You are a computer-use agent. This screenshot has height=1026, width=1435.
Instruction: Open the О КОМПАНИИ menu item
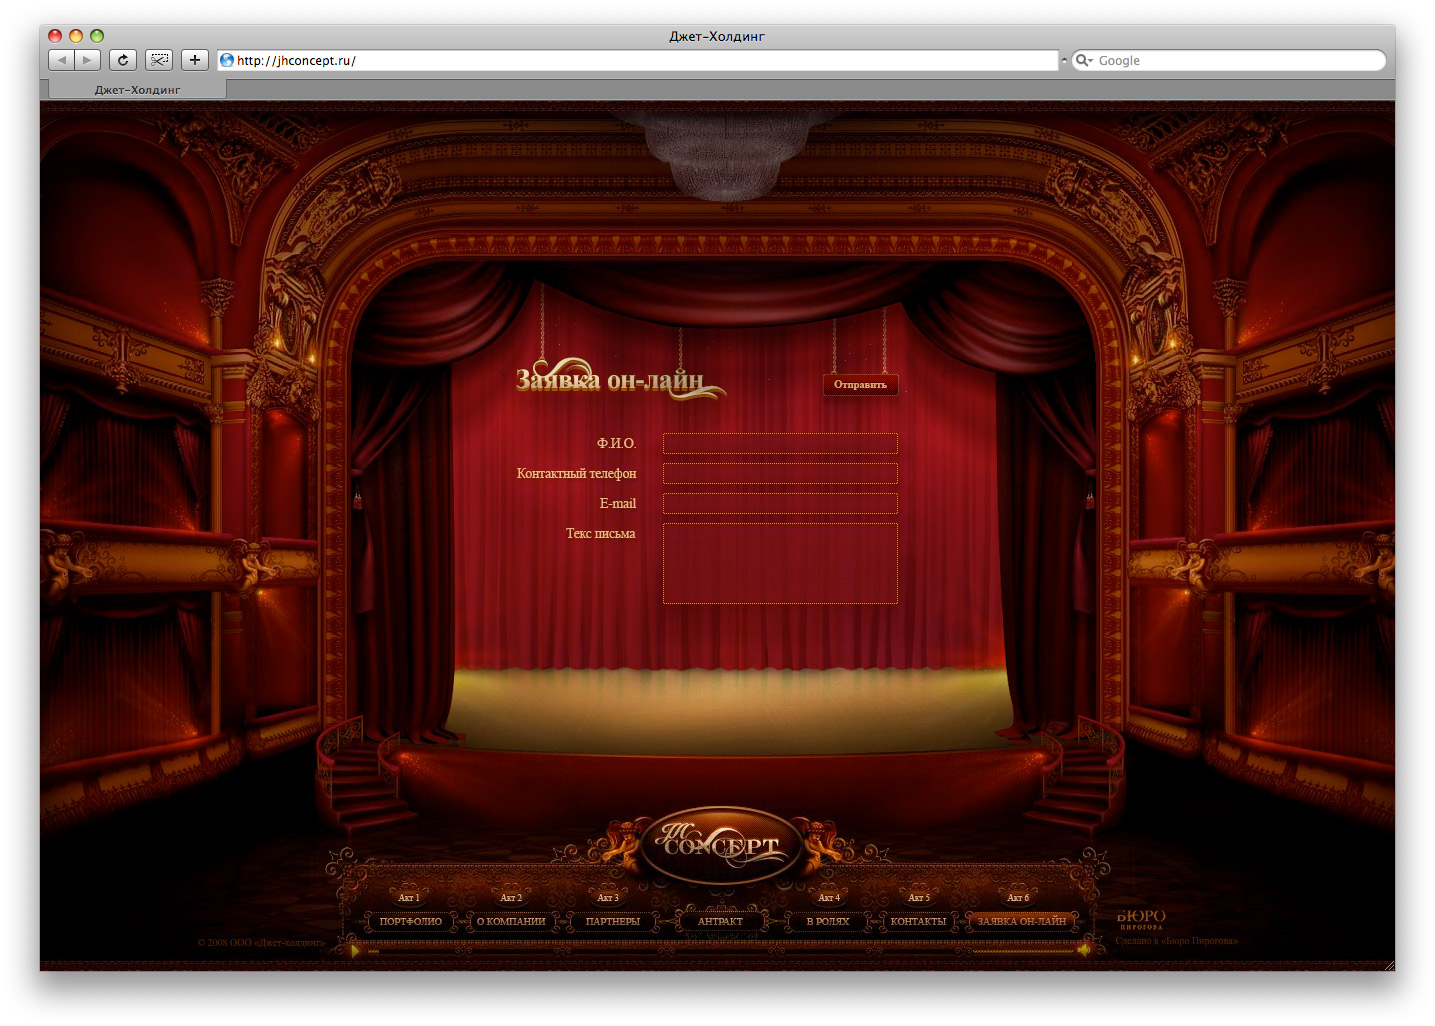(511, 921)
